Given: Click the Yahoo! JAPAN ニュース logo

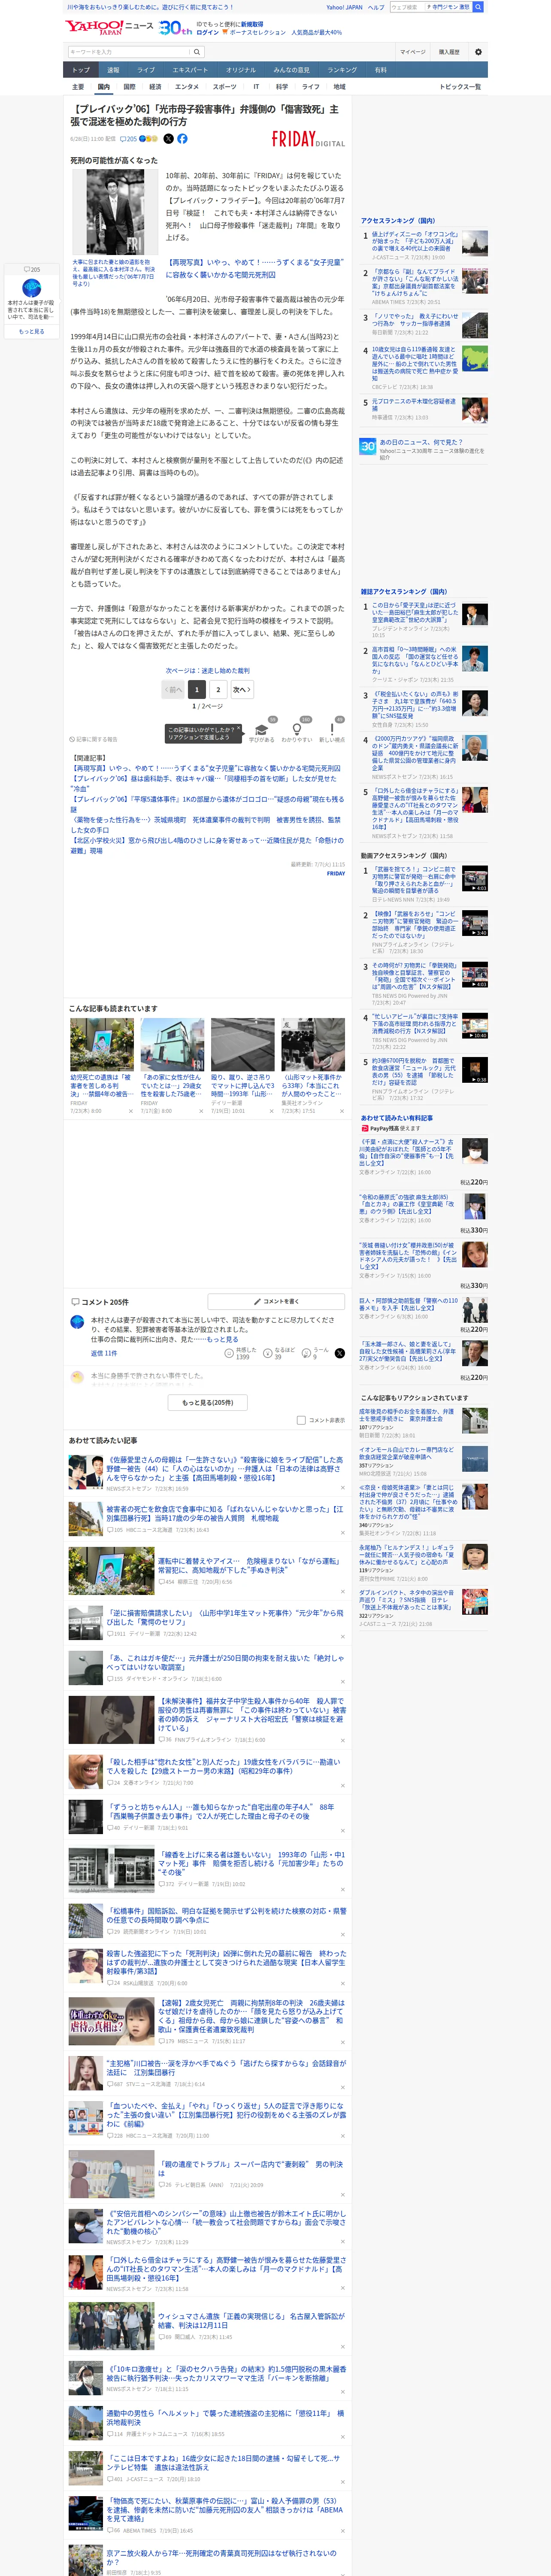Looking at the screenshot, I should (110, 27).
